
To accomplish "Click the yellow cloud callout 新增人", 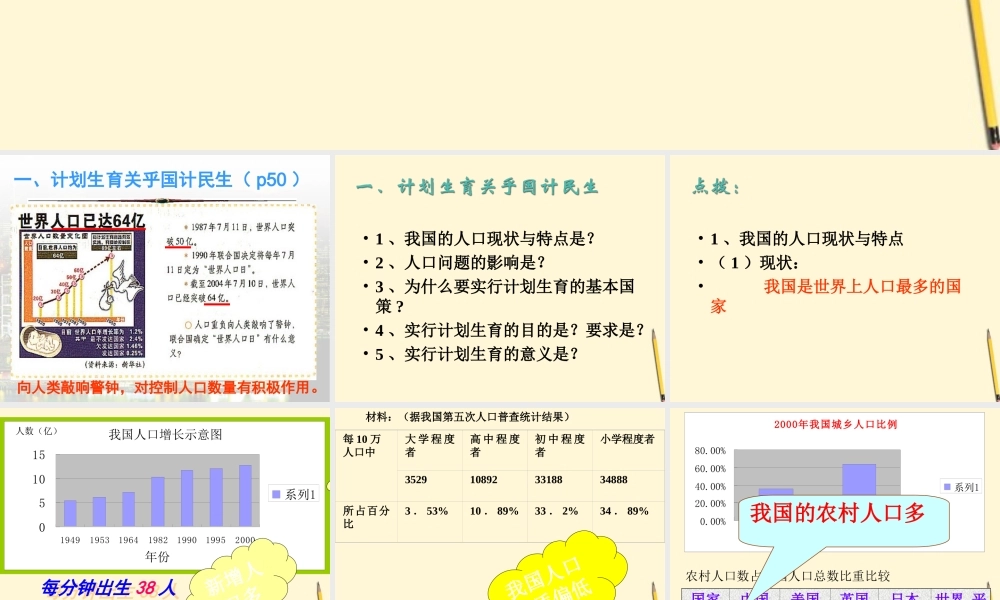I will click(x=242, y=571).
